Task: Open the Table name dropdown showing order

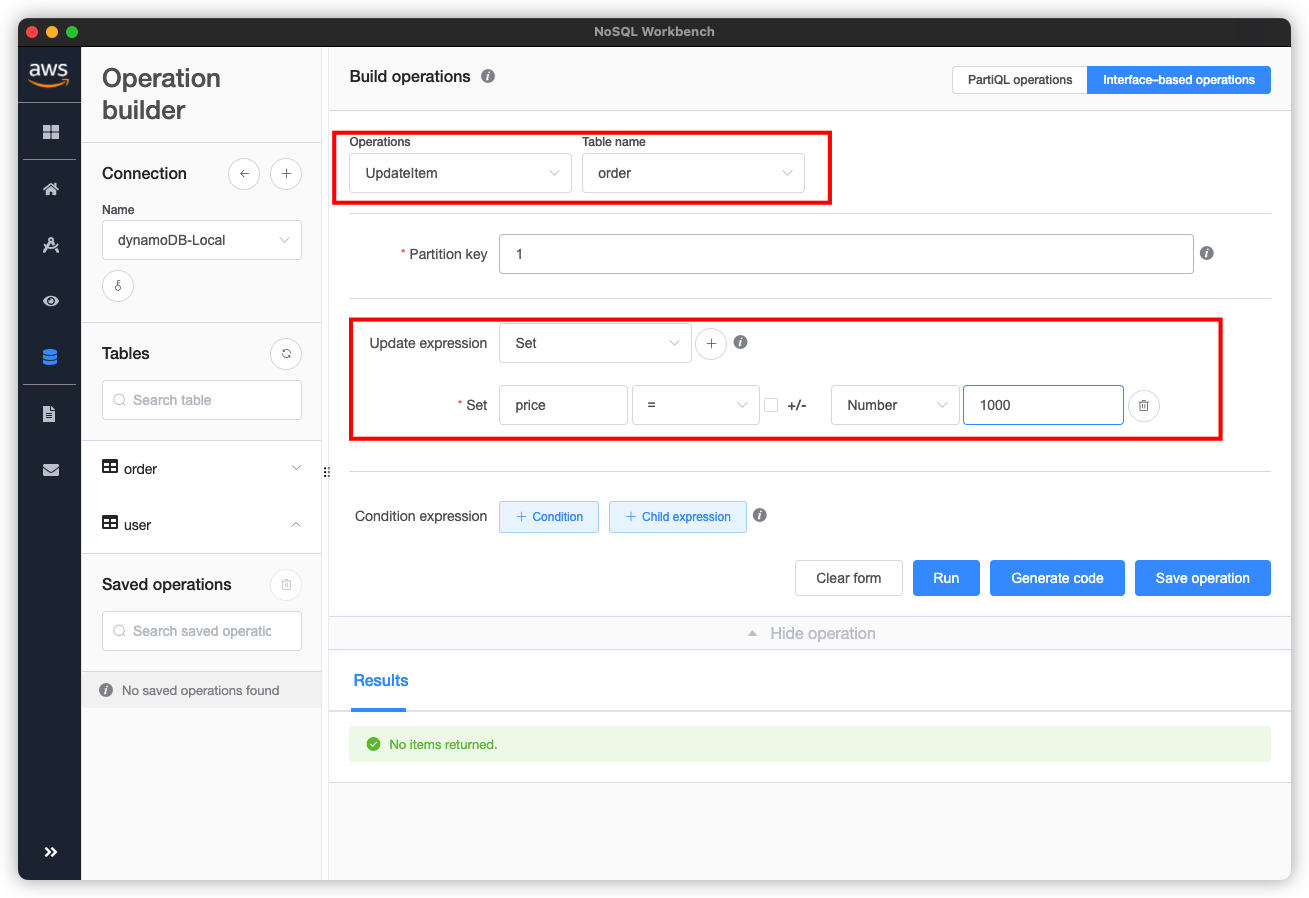Action: click(x=693, y=173)
